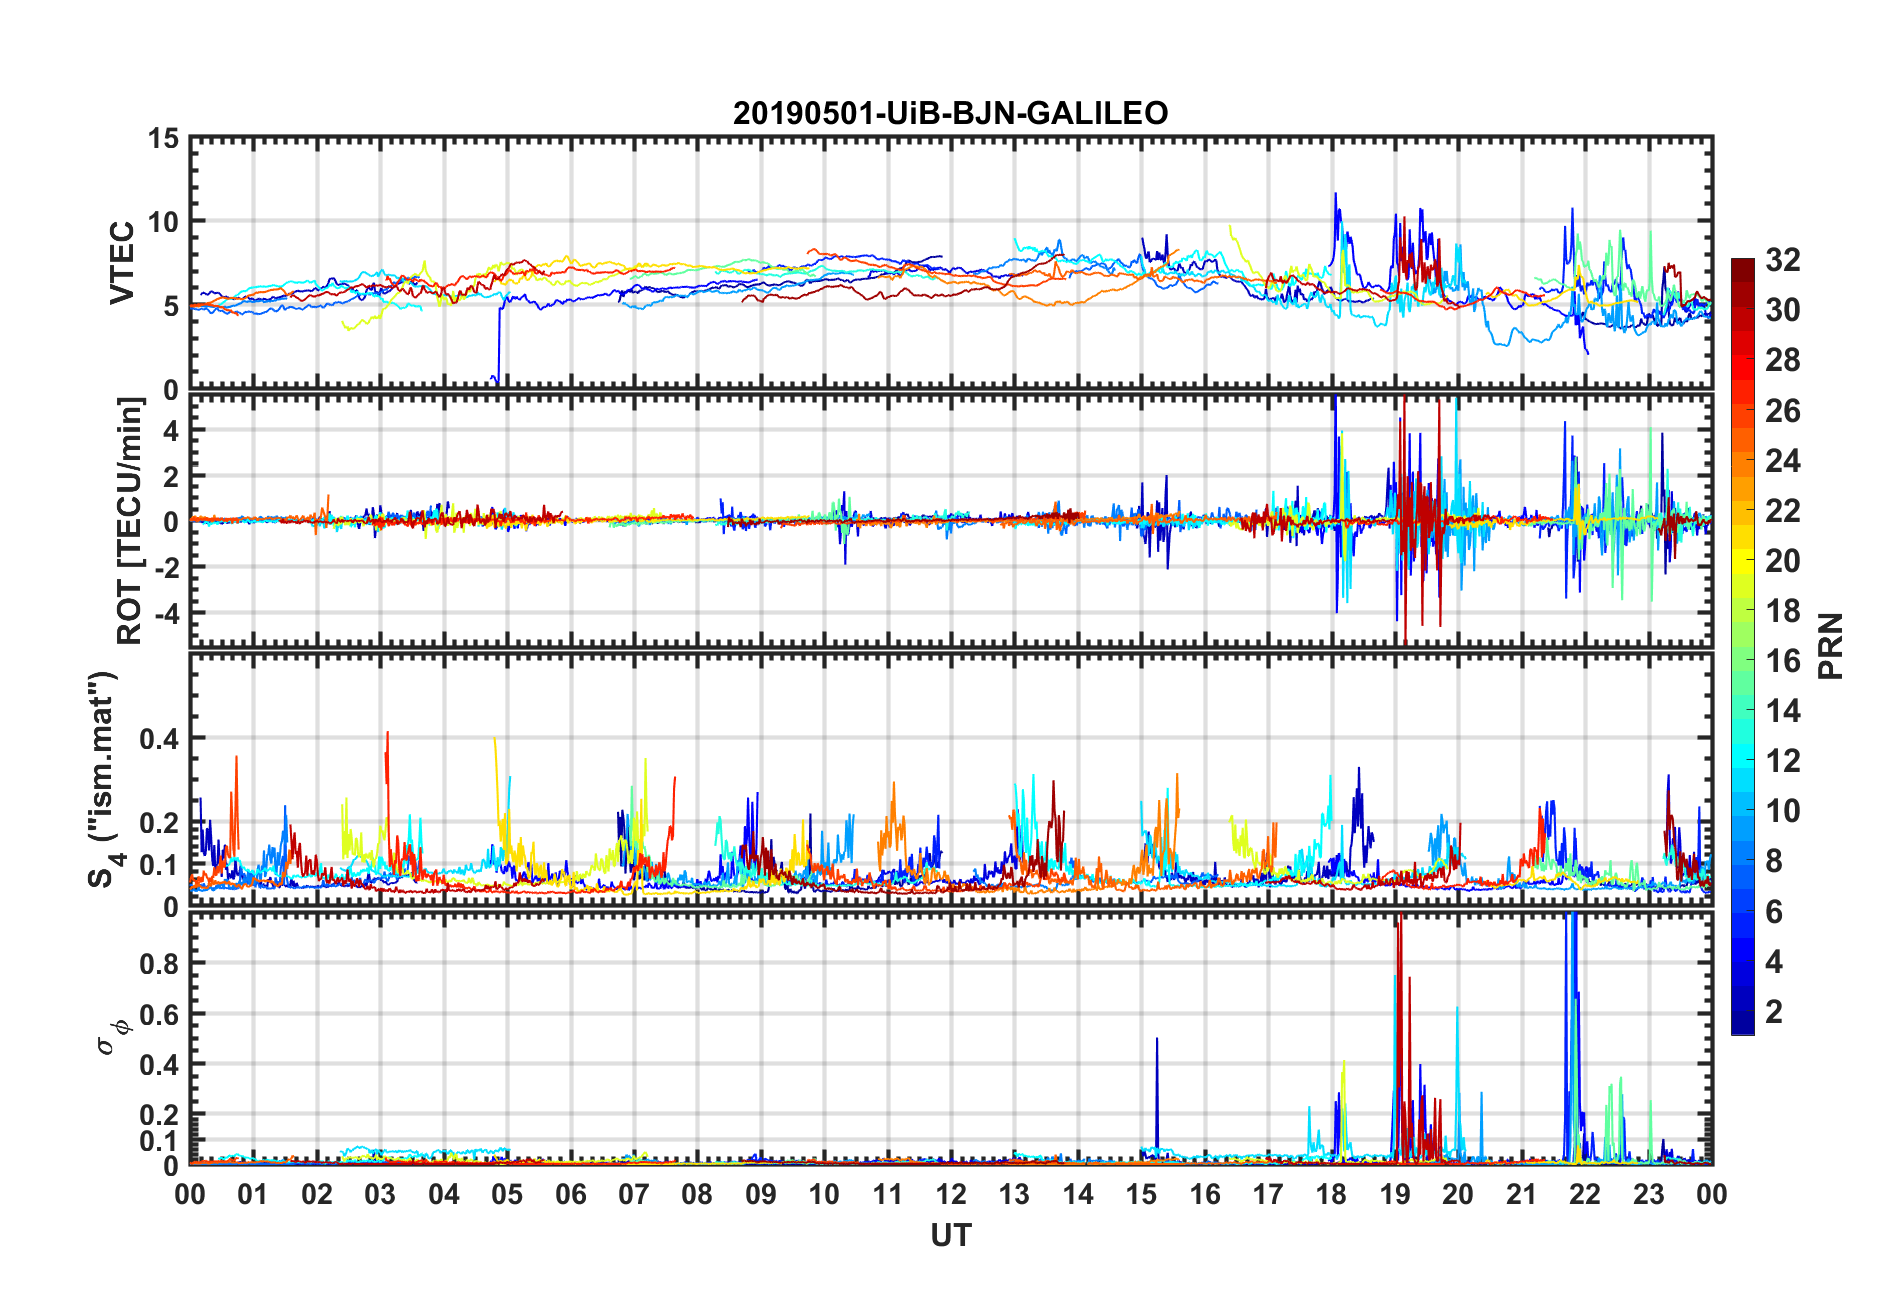The width and height of the screenshot is (1902, 1292).
Task: Click x-axis hour label 09
Action: (761, 1194)
